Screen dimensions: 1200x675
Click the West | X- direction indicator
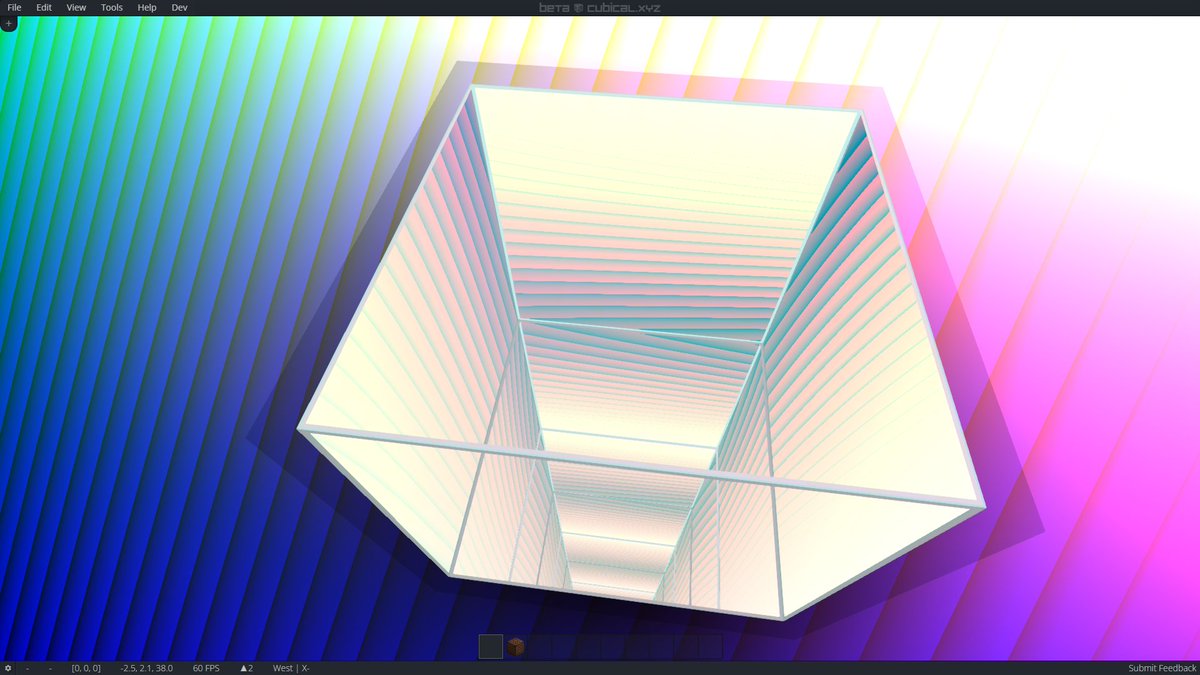click(x=290, y=668)
